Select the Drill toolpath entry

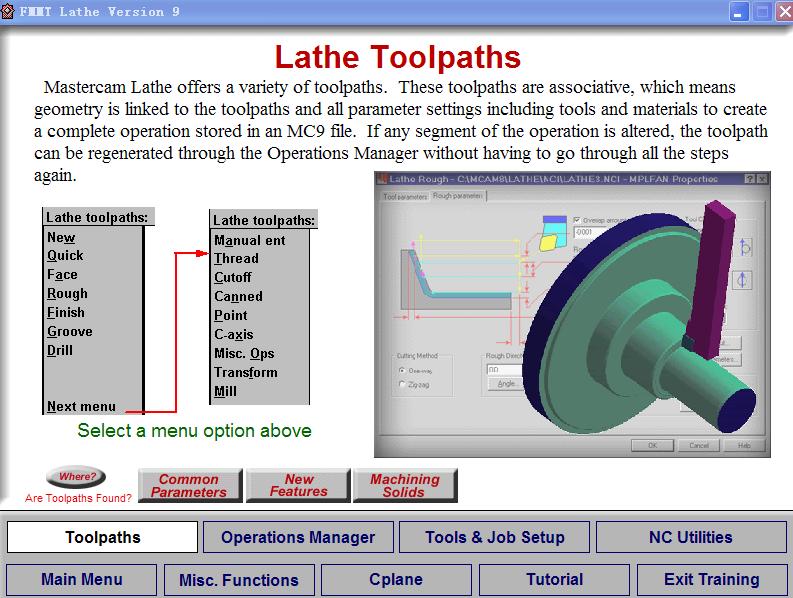coord(60,351)
